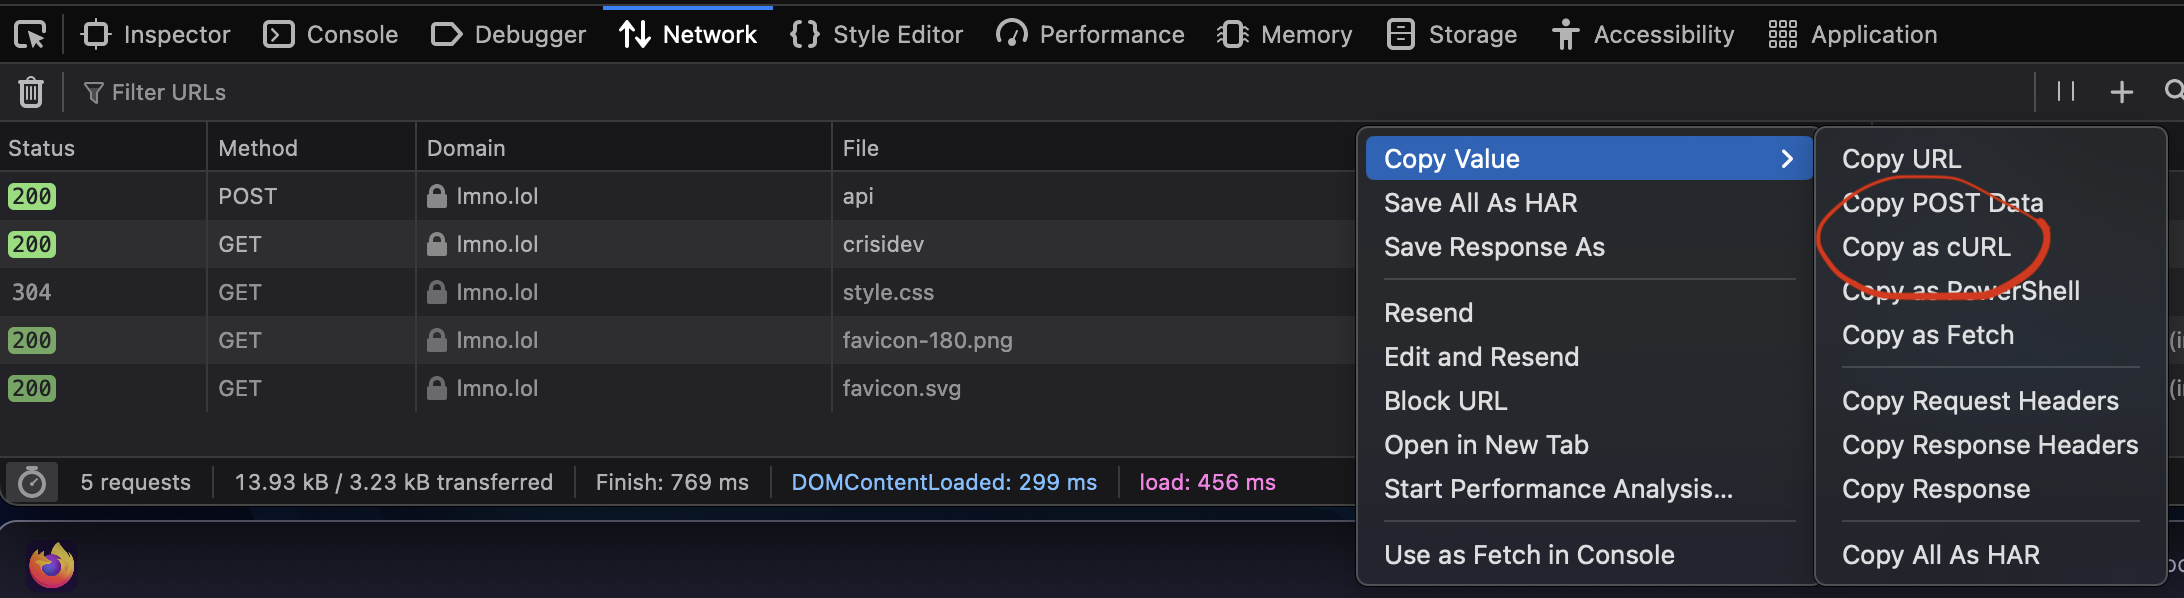Image resolution: width=2184 pixels, height=598 pixels.
Task: Click the Firefox logo icon
Action: click(x=51, y=565)
